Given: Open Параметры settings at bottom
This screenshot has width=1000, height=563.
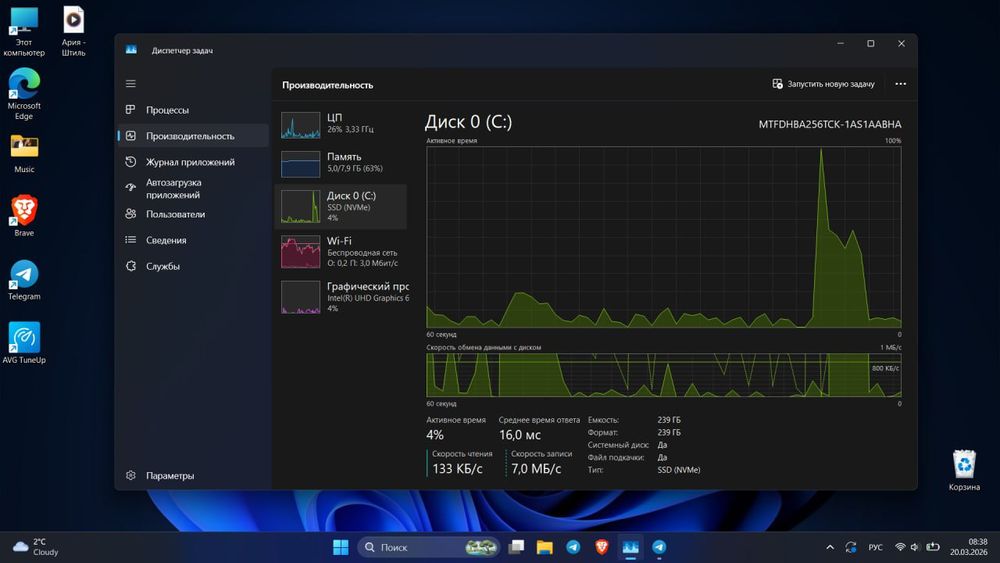Looking at the screenshot, I should (193, 476).
